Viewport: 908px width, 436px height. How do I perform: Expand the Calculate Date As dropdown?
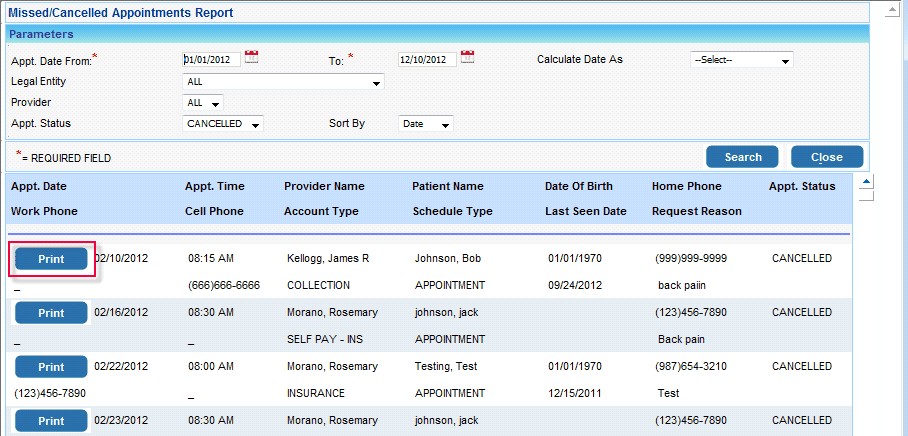click(x=741, y=60)
